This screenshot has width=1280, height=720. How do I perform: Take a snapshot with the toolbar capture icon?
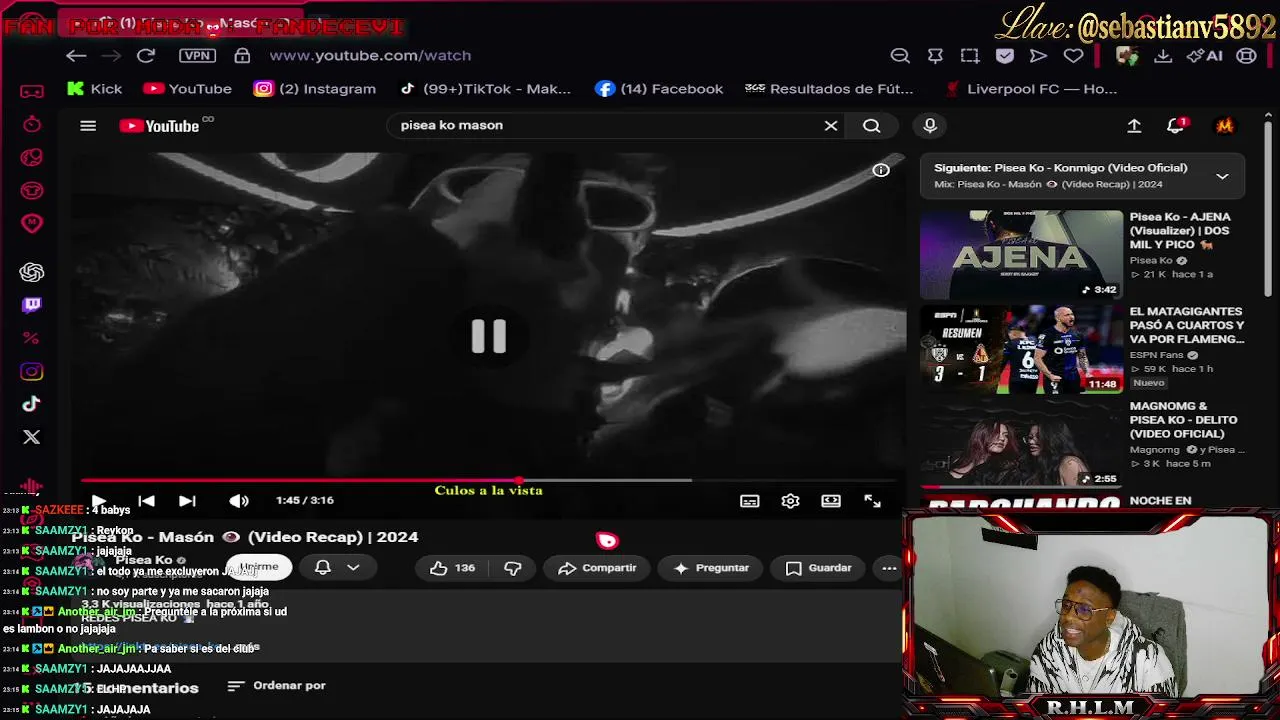point(970,56)
